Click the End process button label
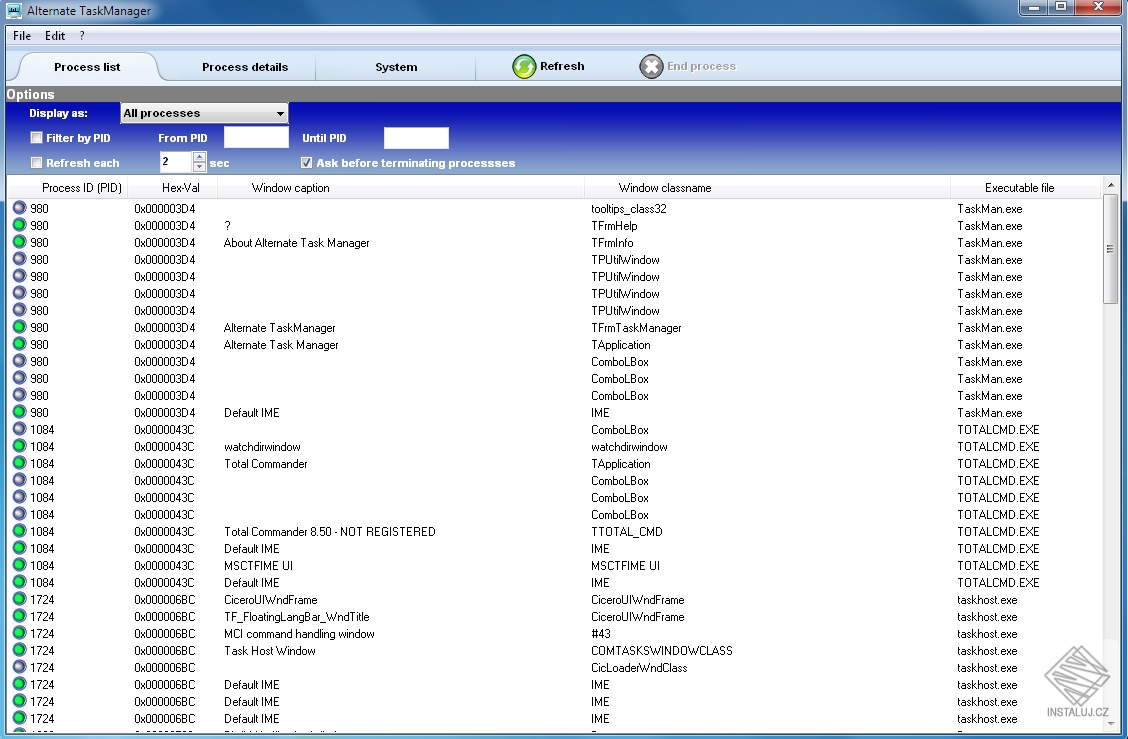This screenshot has width=1128, height=739. [x=701, y=66]
